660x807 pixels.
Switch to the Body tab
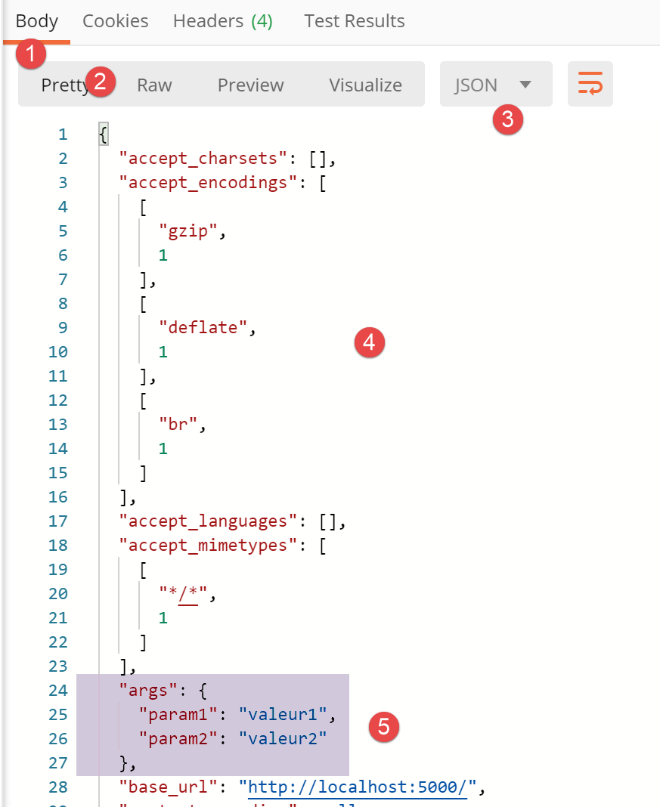coord(36,21)
